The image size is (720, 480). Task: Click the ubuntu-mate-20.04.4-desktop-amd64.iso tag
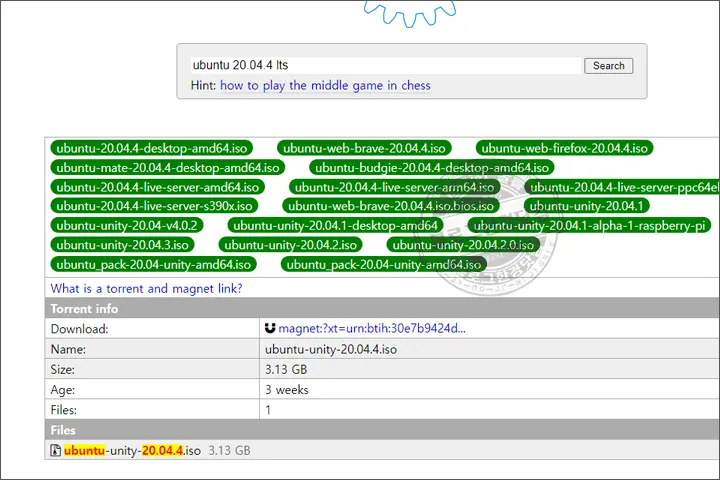coord(167,167)
